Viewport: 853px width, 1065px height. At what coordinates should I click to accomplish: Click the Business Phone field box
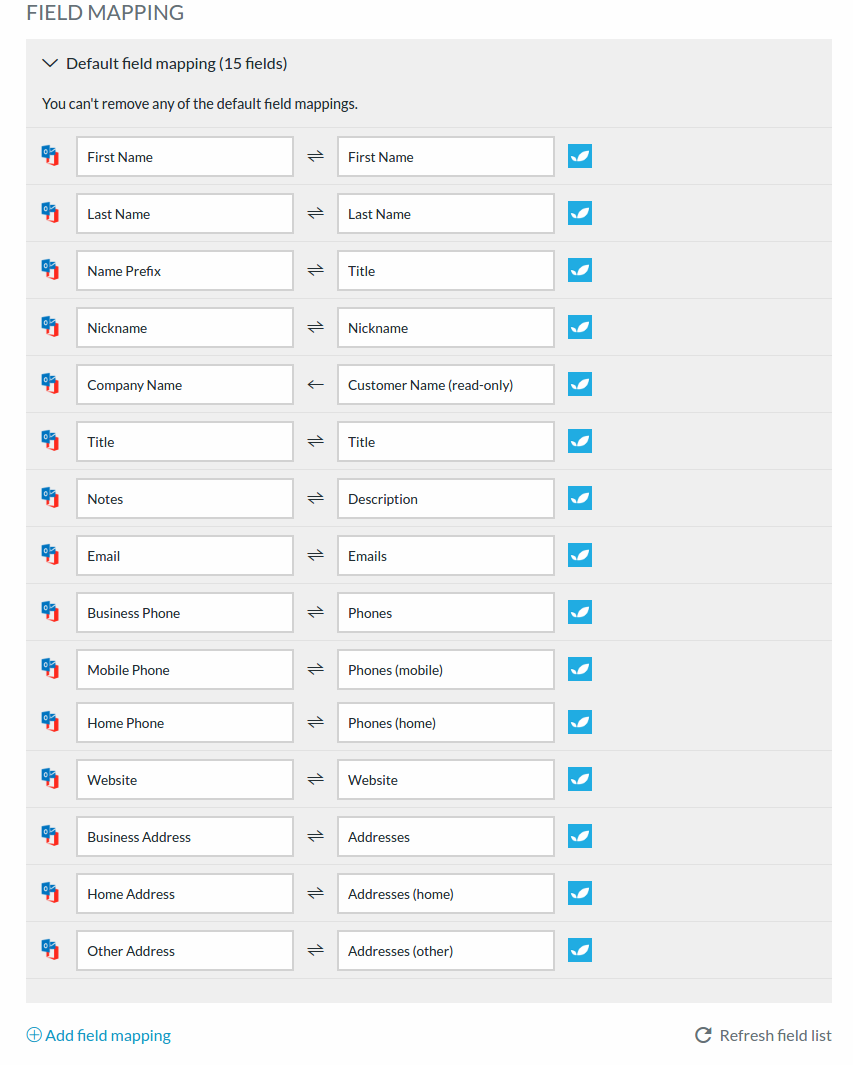(x=185, y=613)
